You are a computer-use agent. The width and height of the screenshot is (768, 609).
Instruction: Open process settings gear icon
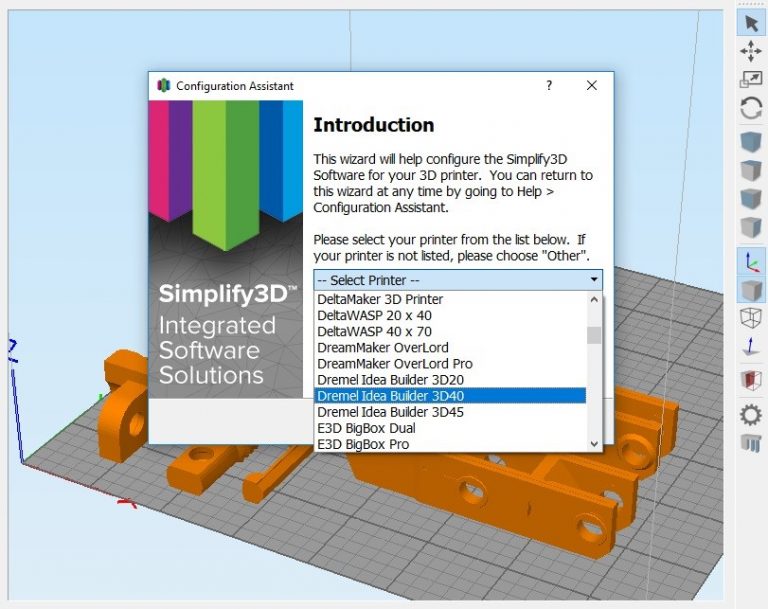tap(751, 414)
